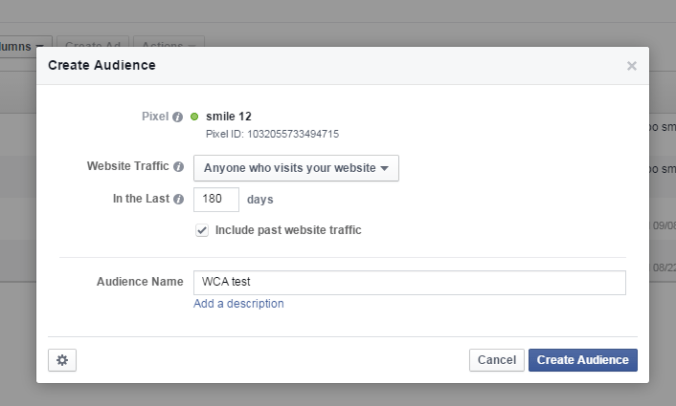The image size is (676, 406).
Task: Click the pixel name smile 12
Action: (x=228, y=117)
